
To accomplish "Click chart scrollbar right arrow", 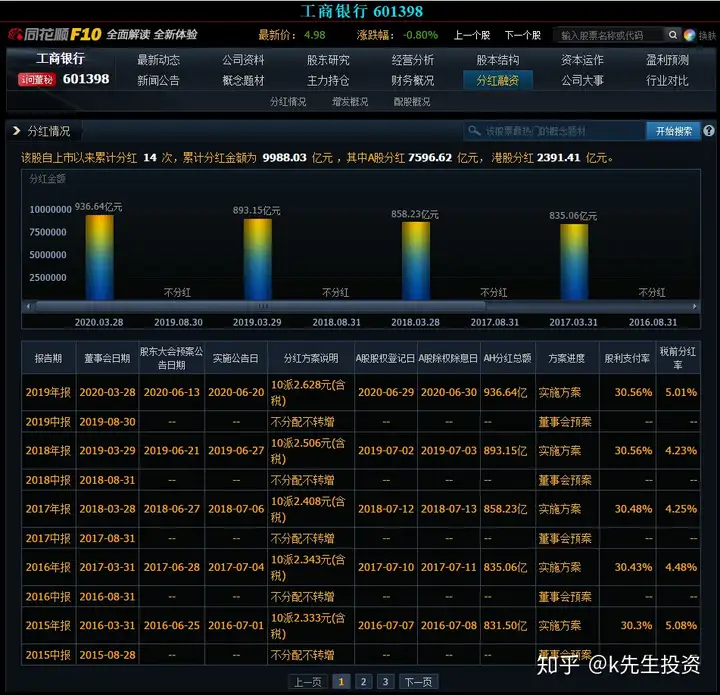I will pyautogui.click(x=694, y=306).
